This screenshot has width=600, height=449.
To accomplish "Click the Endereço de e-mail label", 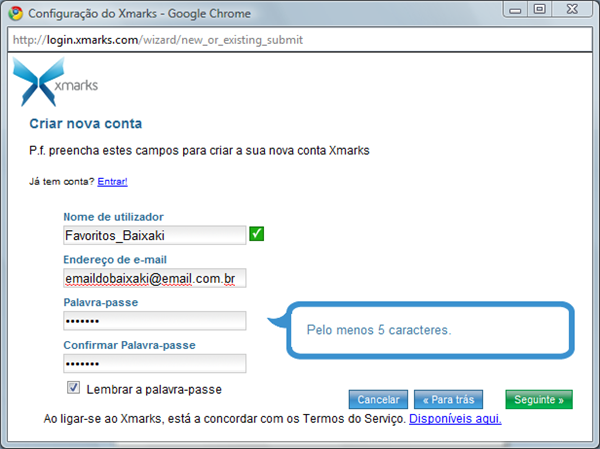I will [115, 260].
